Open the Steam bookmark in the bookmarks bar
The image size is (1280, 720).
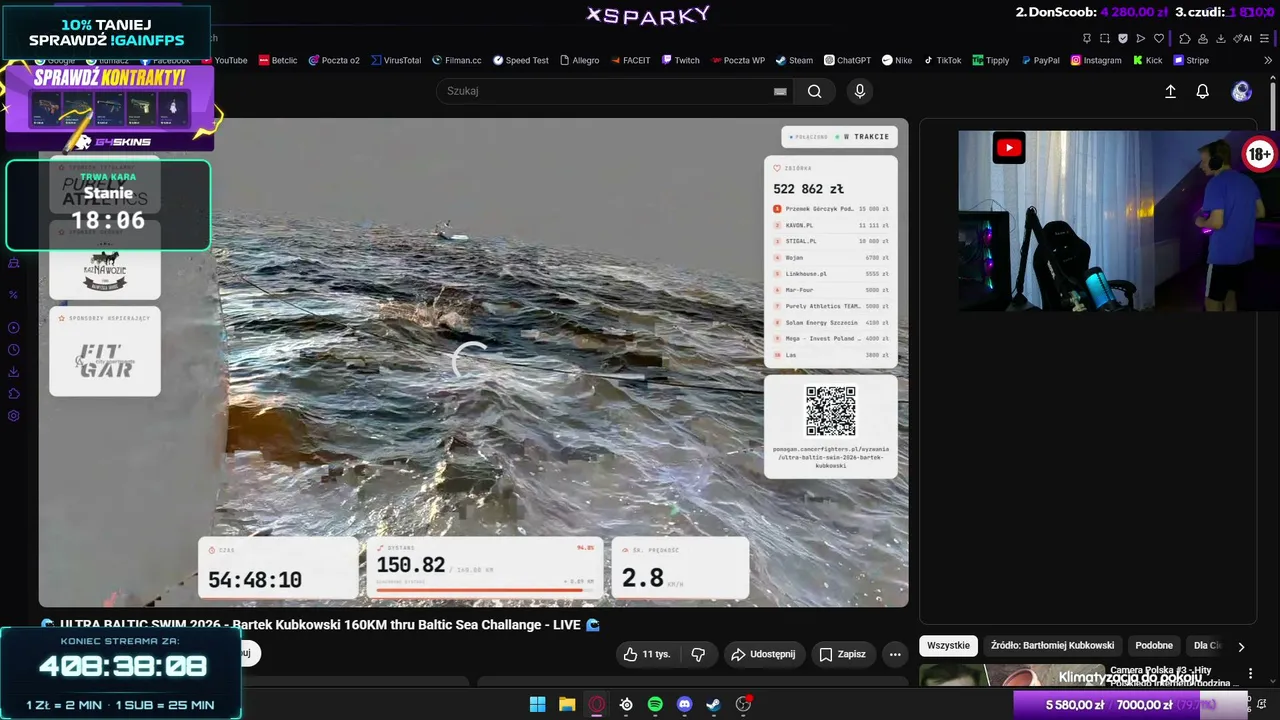click(794, 60)
